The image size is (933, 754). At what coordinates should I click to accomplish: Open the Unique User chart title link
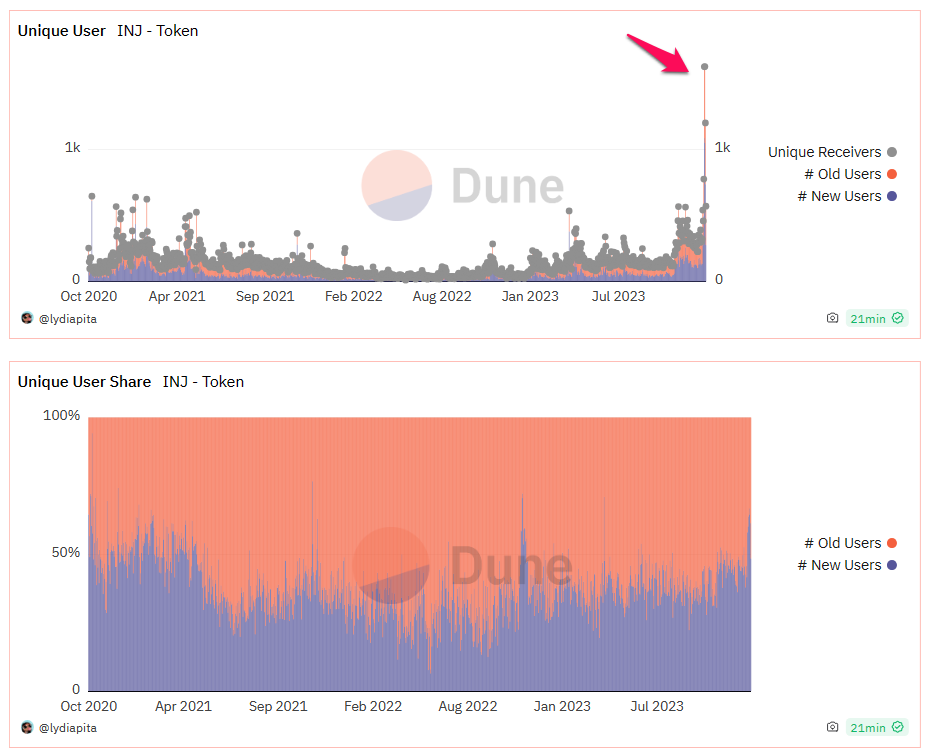click(61, 31)
